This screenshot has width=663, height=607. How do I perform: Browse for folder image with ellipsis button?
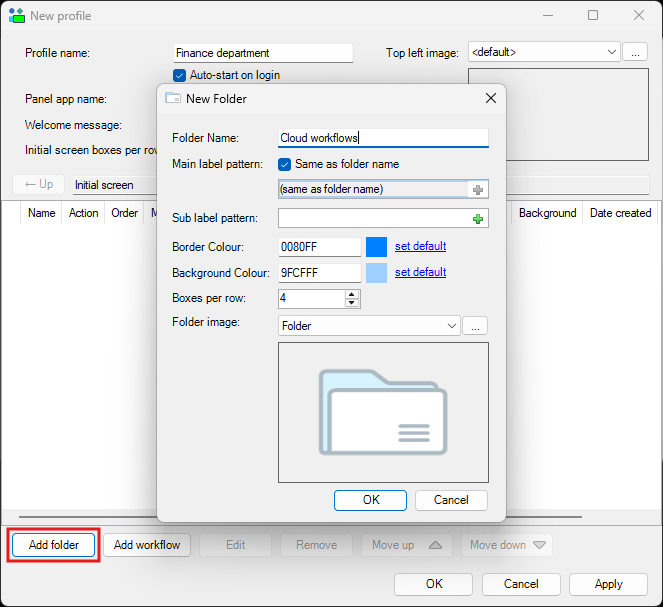(x=475, y=326)
